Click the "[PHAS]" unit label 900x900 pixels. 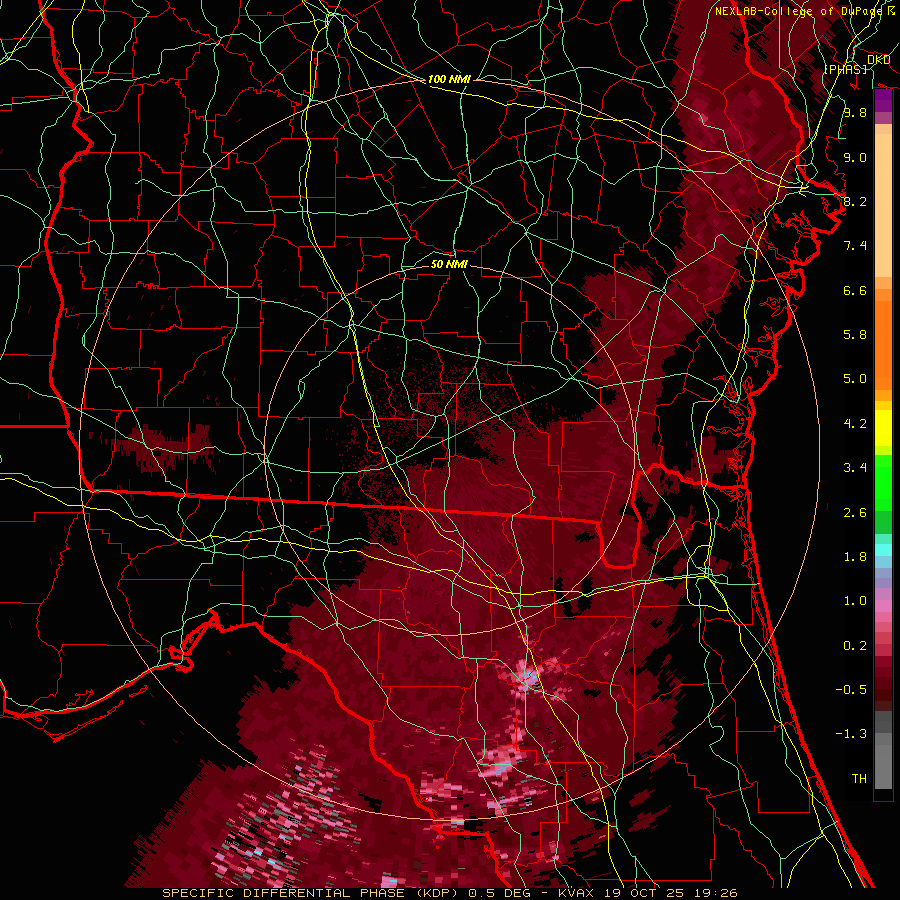coord(845,69)
